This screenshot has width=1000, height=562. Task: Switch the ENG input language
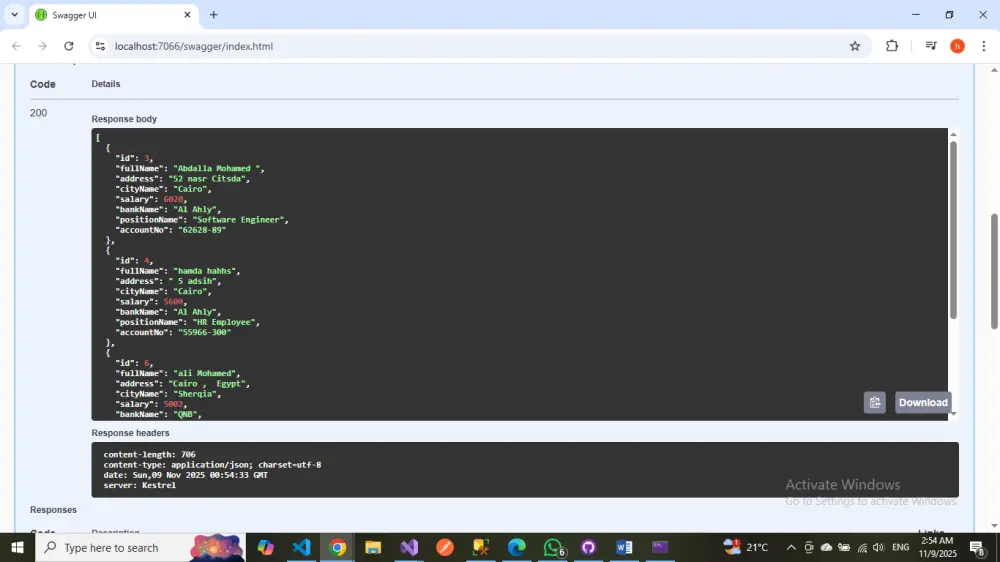[901, 547]
